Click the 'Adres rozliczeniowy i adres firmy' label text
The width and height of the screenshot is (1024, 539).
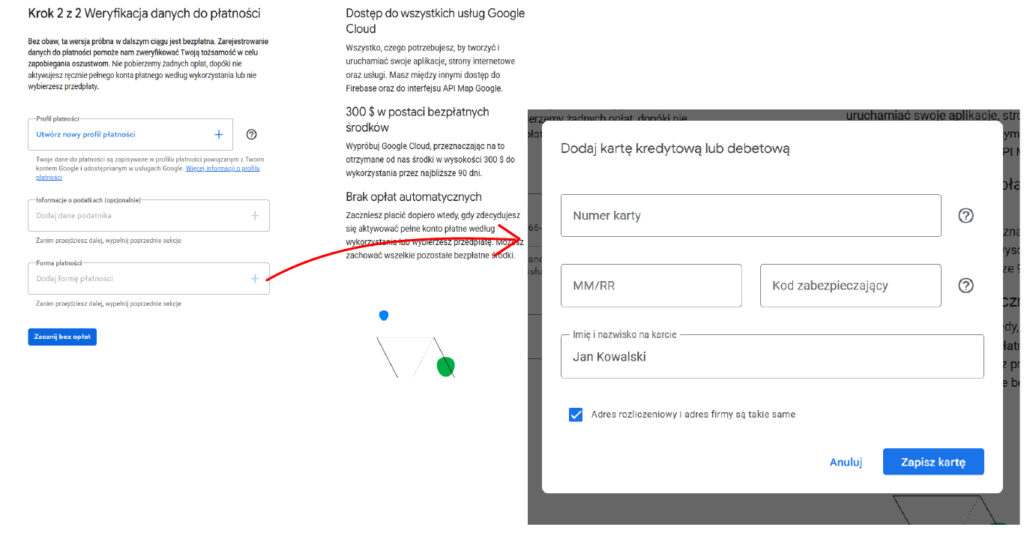click(692, 414)
